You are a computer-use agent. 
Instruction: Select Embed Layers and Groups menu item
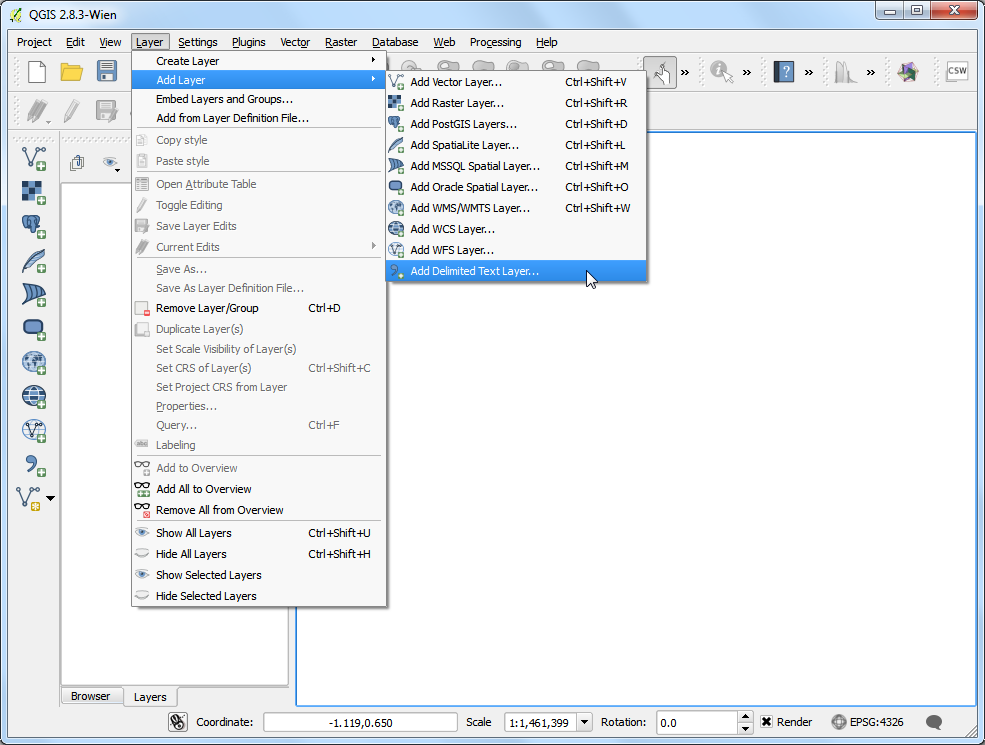(x=258, y=99)
